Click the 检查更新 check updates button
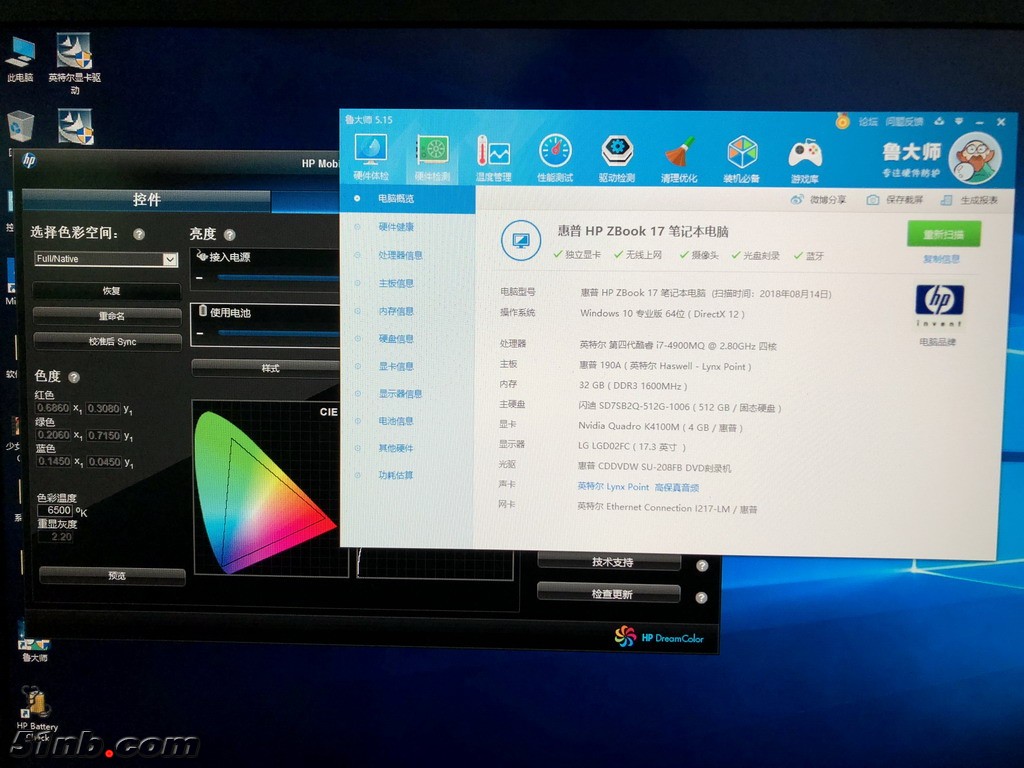 pyautogui.click(x=610, y=594)
